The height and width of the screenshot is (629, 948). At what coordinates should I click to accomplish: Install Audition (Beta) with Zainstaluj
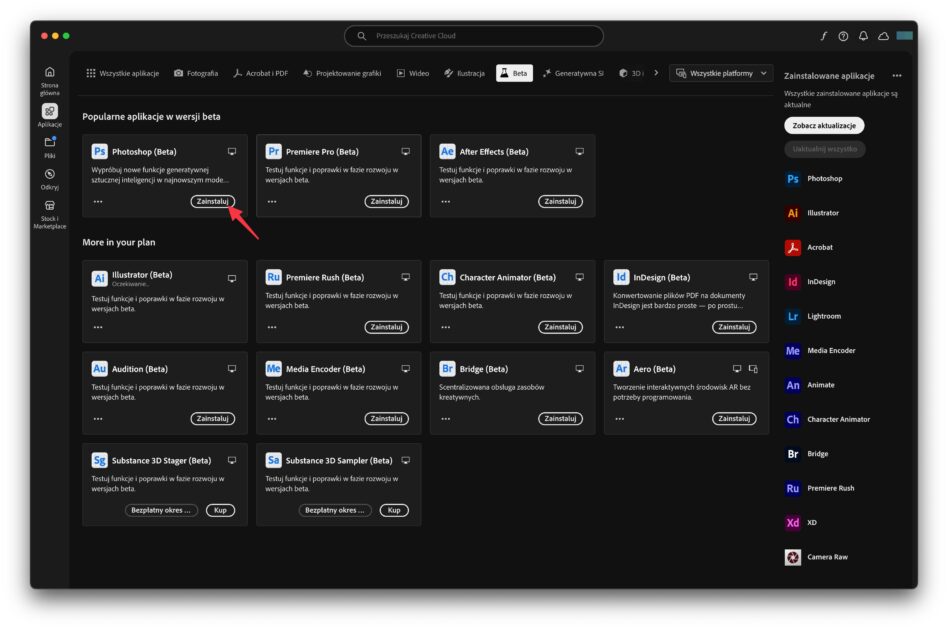[x=213, y=419]
